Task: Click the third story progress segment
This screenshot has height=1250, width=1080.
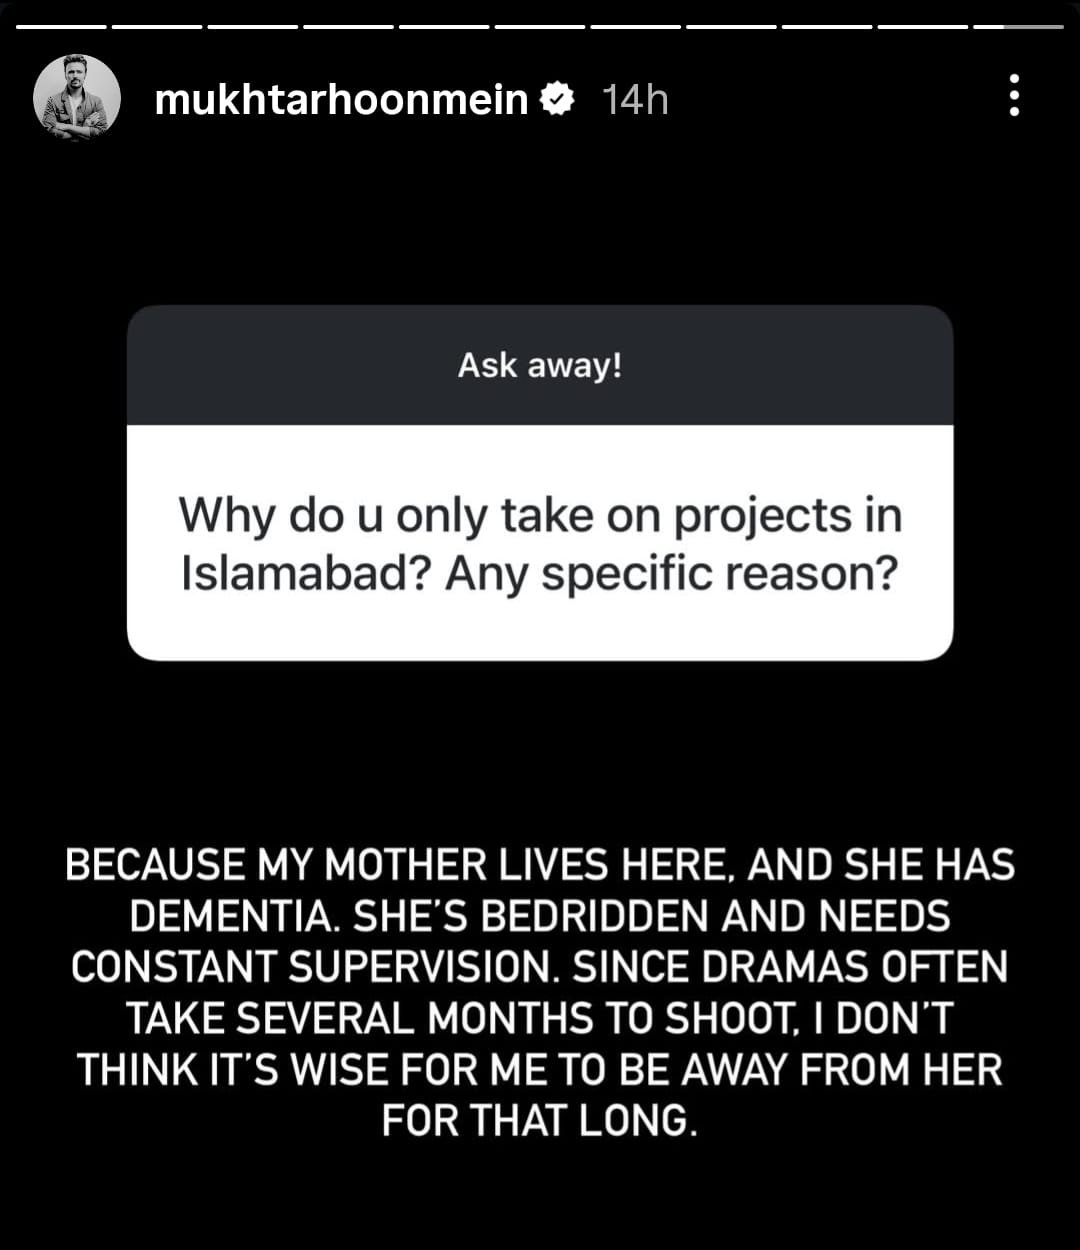Action: 254,26
